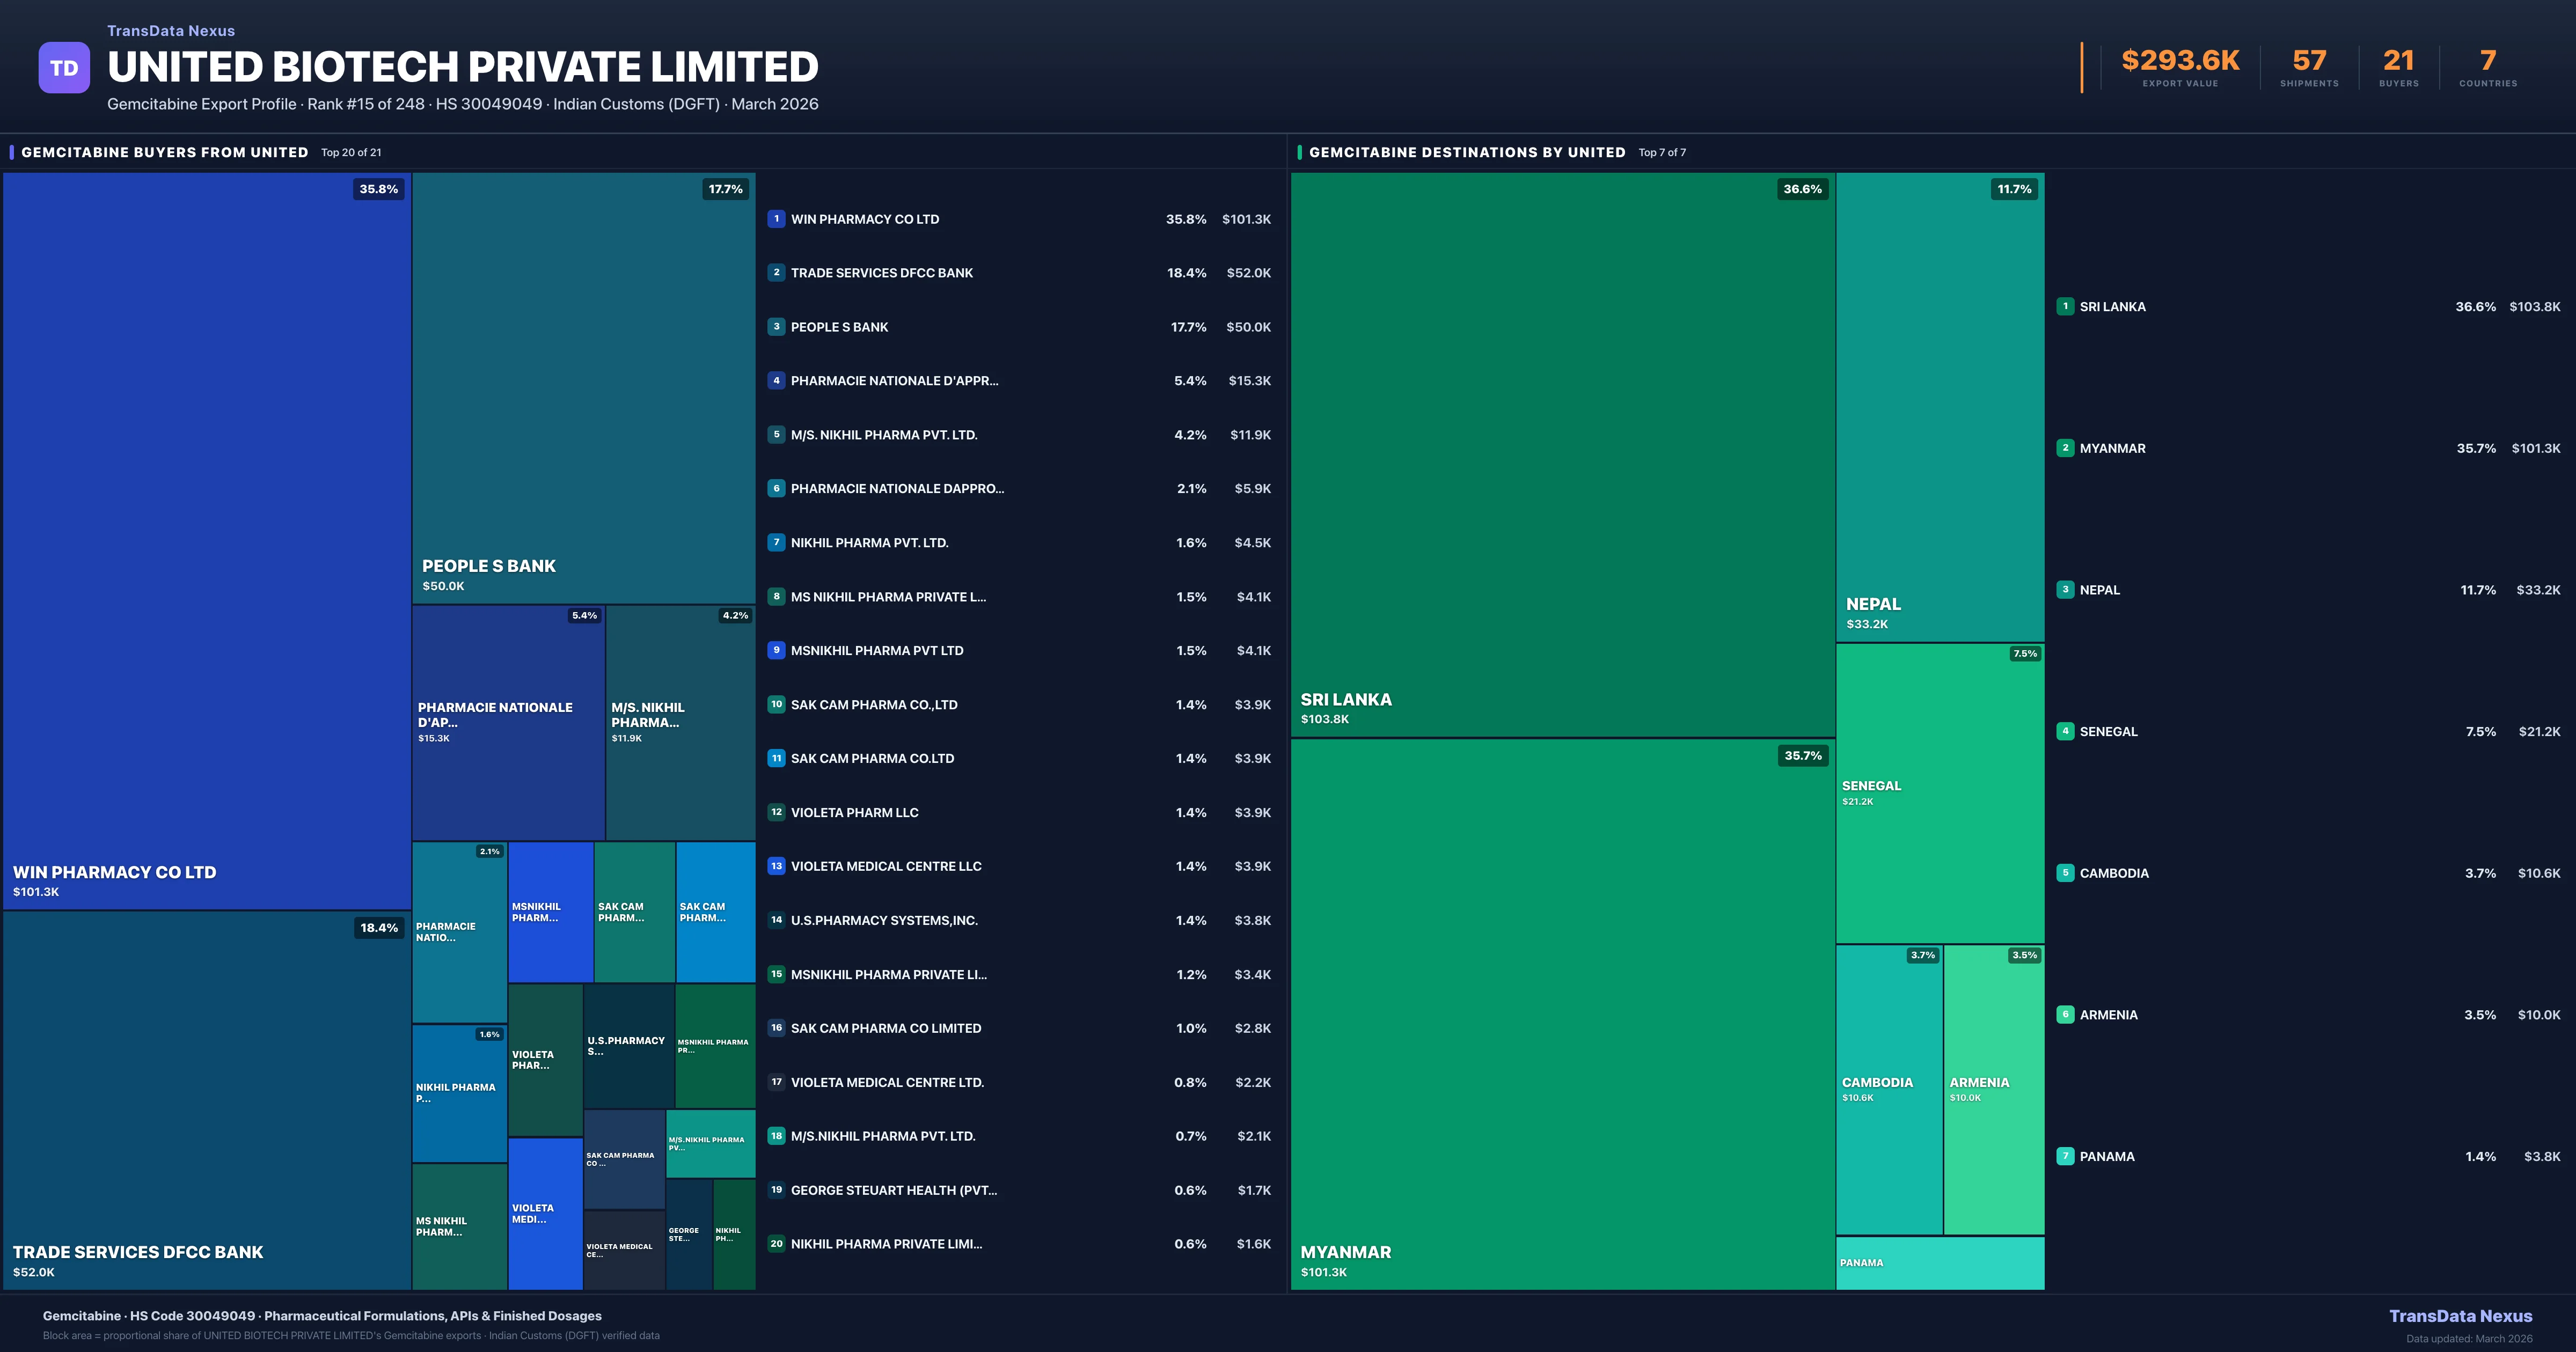Click green badge 1 beside SRI LANKA
The image size is (2576, 1352).
(x=2065, y=307)
